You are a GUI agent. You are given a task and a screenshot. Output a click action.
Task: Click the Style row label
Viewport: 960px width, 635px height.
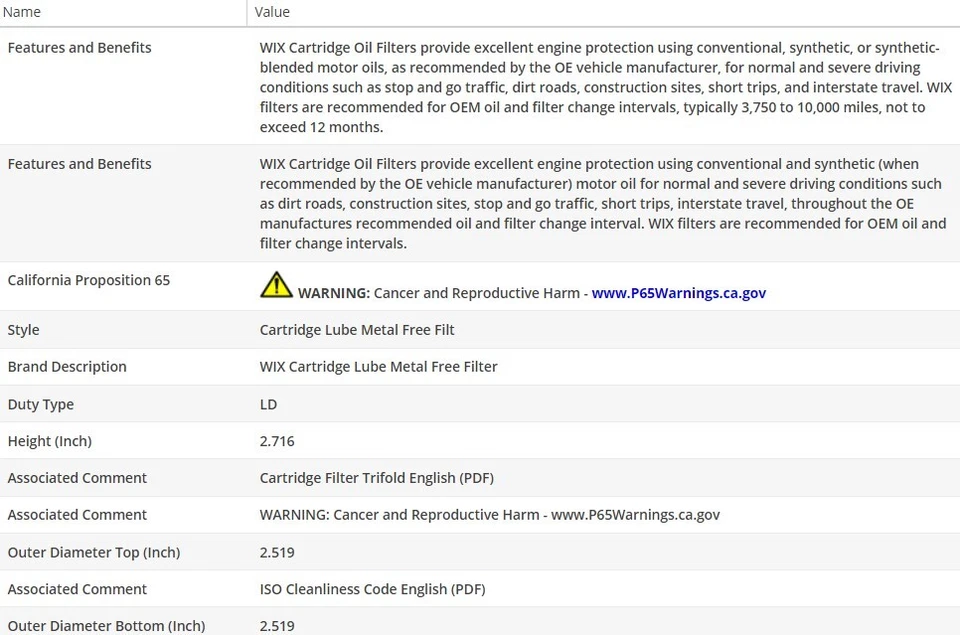click(x=23, y=330)
